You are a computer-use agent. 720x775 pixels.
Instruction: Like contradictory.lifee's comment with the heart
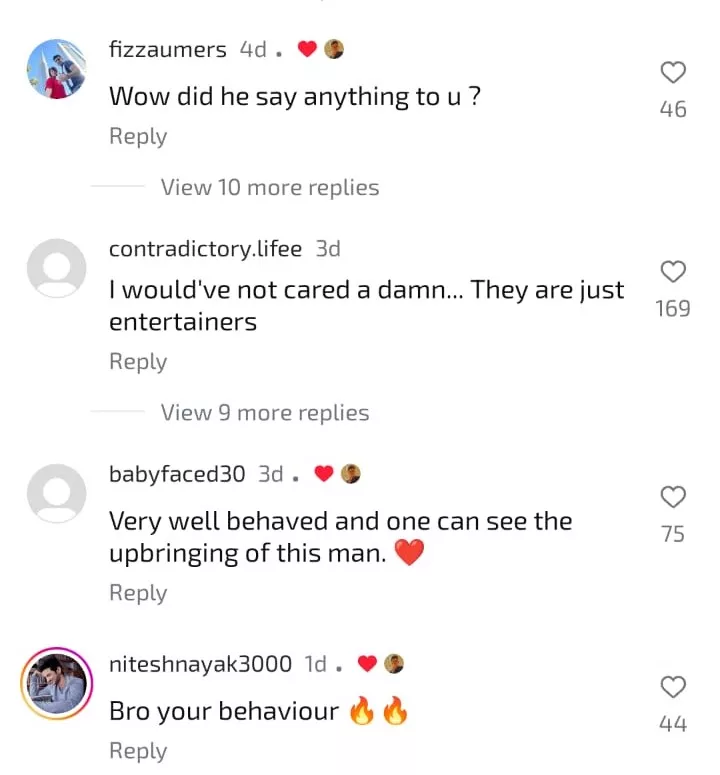[674, 271]
